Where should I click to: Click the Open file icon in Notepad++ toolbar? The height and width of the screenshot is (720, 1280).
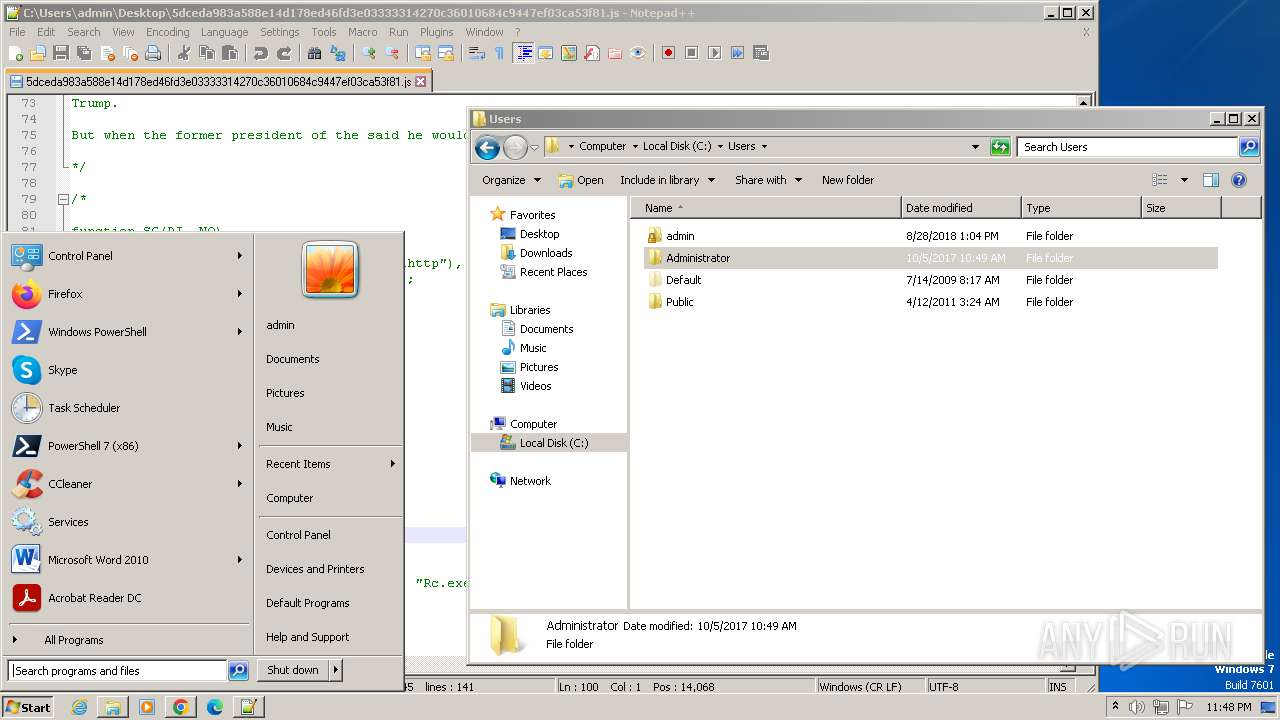(x=38, y=53)
